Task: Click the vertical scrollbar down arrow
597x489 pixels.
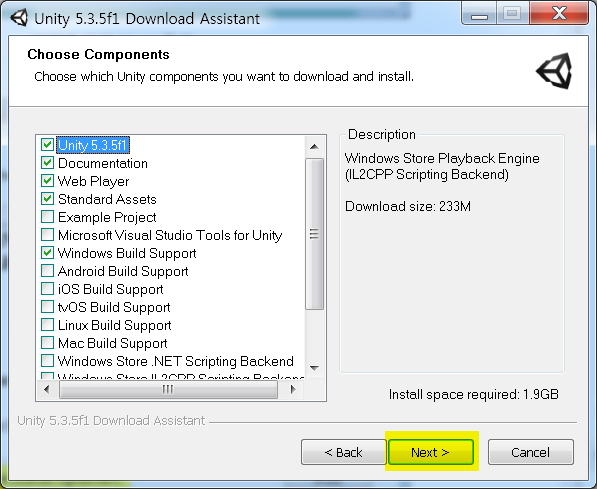Action: point(314,368)
